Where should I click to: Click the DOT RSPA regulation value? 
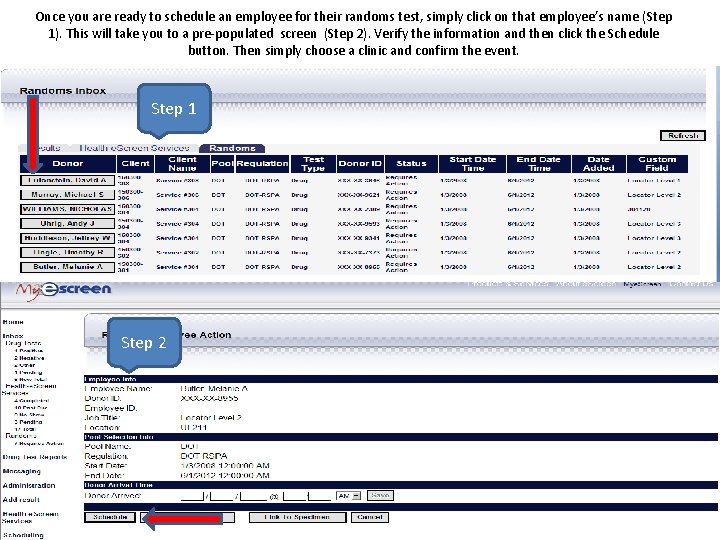pos(204,456)
